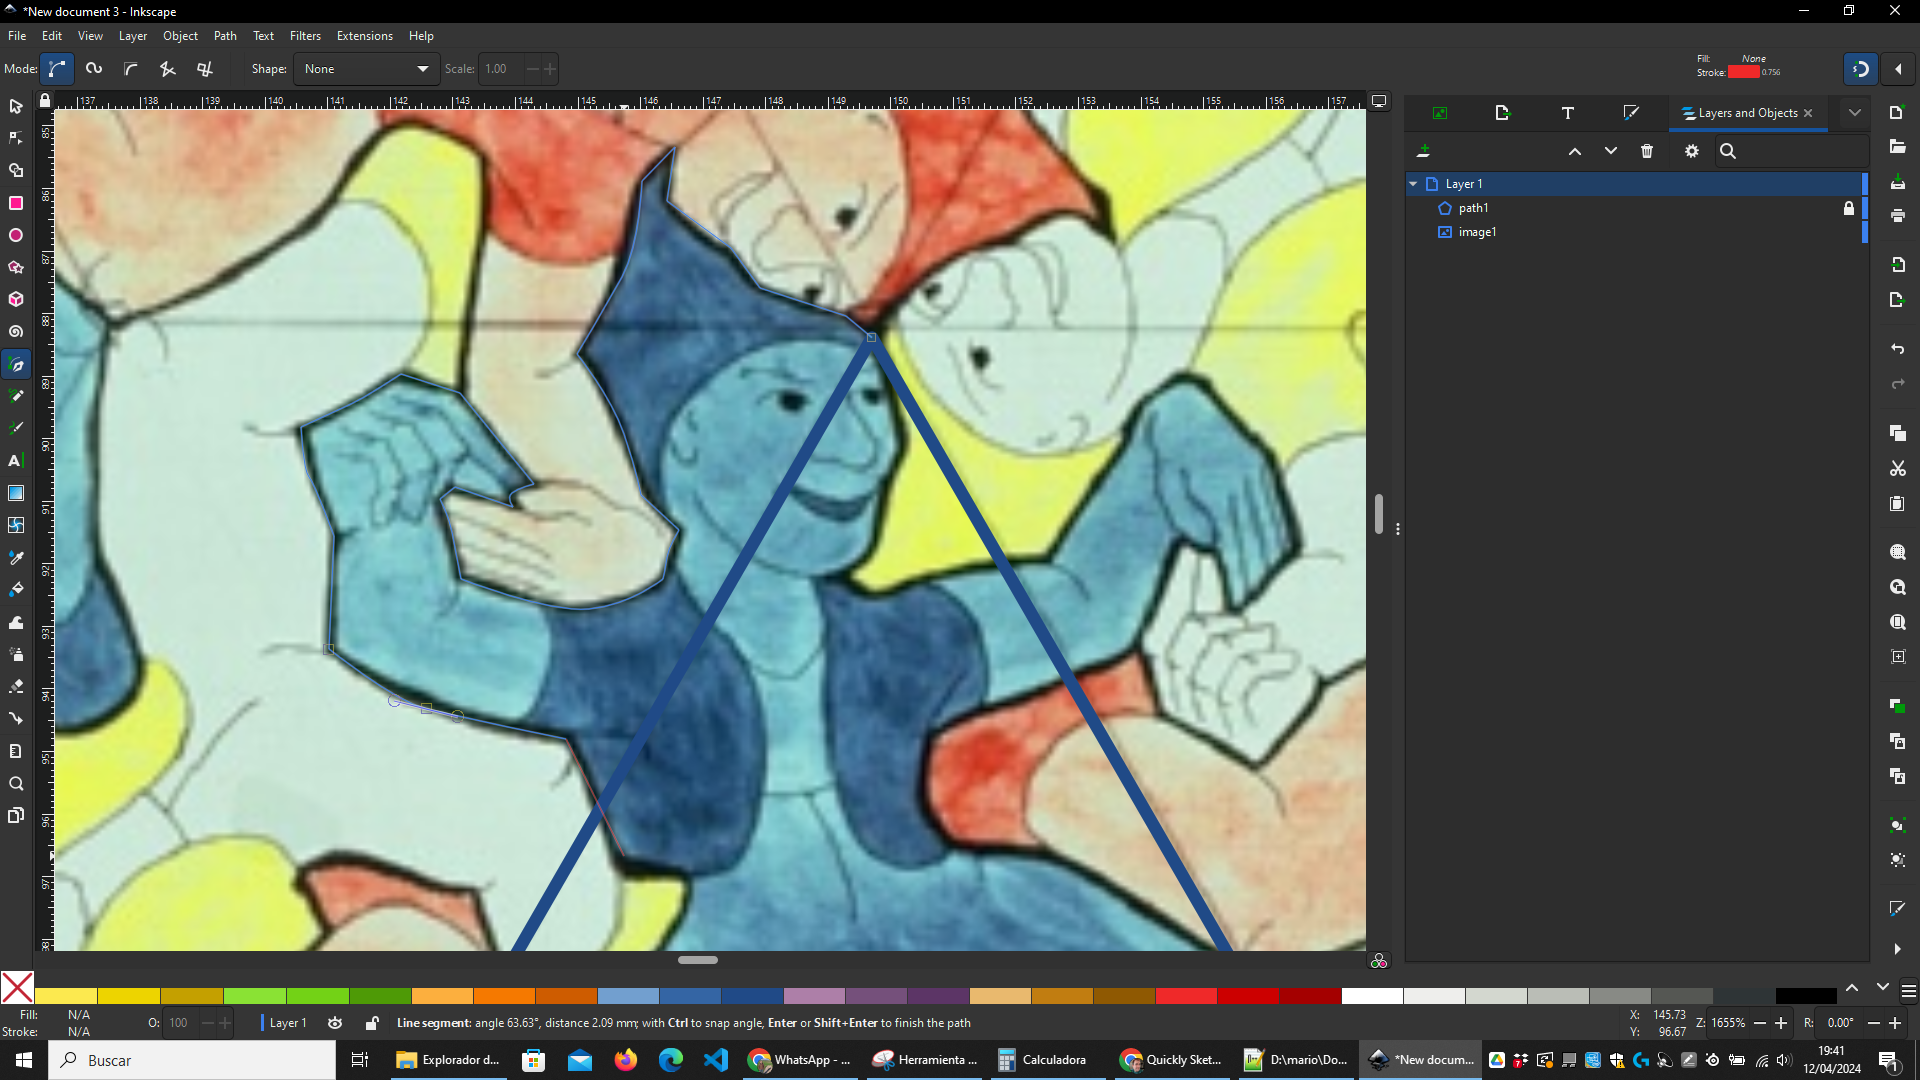This screenshot has height=1080, width=1920.
Task: Enable straight line segments mode
Action: click(x=168, y=69)
